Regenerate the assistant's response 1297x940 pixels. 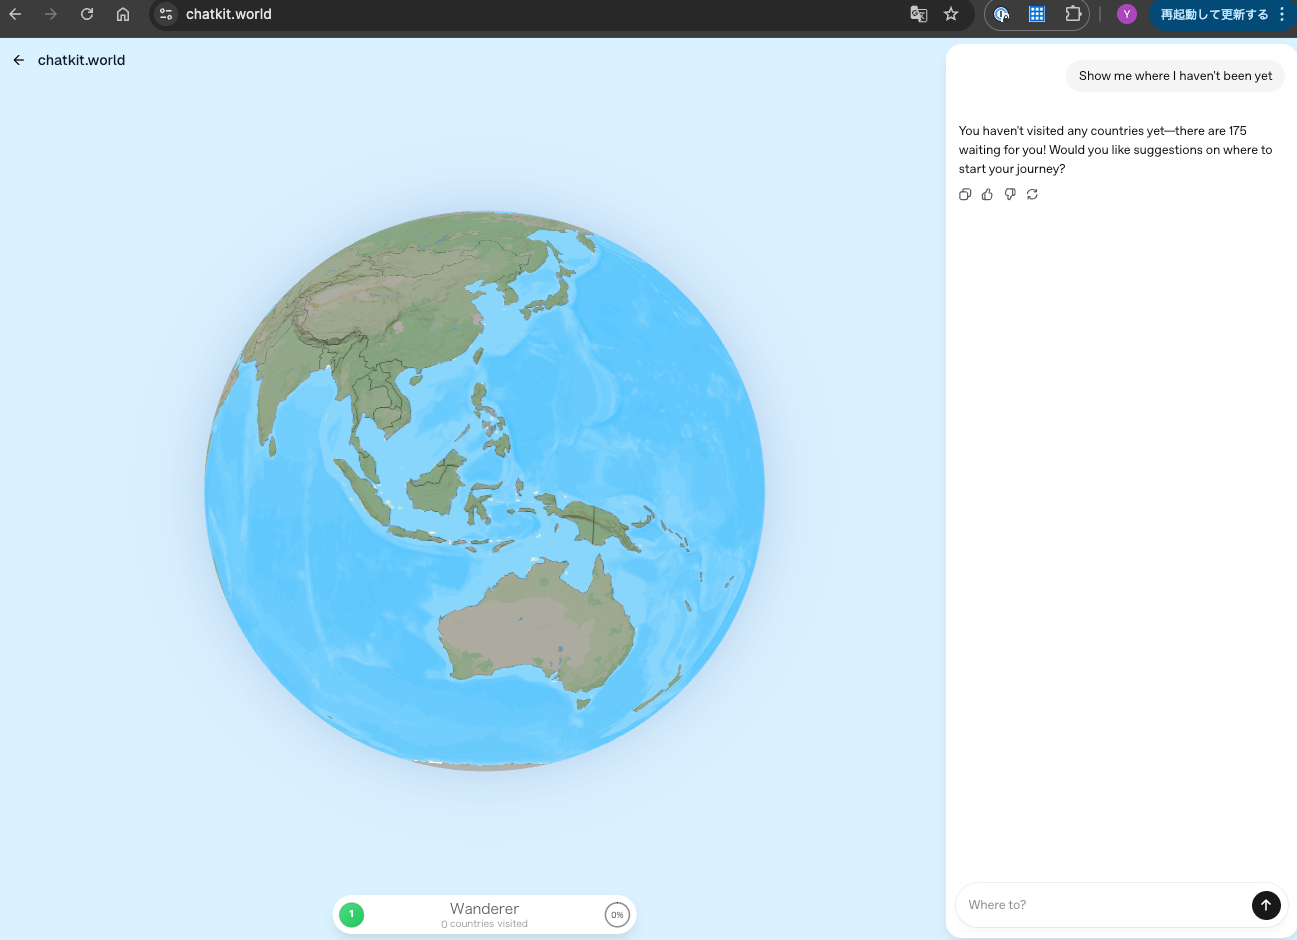[1032, 195]
